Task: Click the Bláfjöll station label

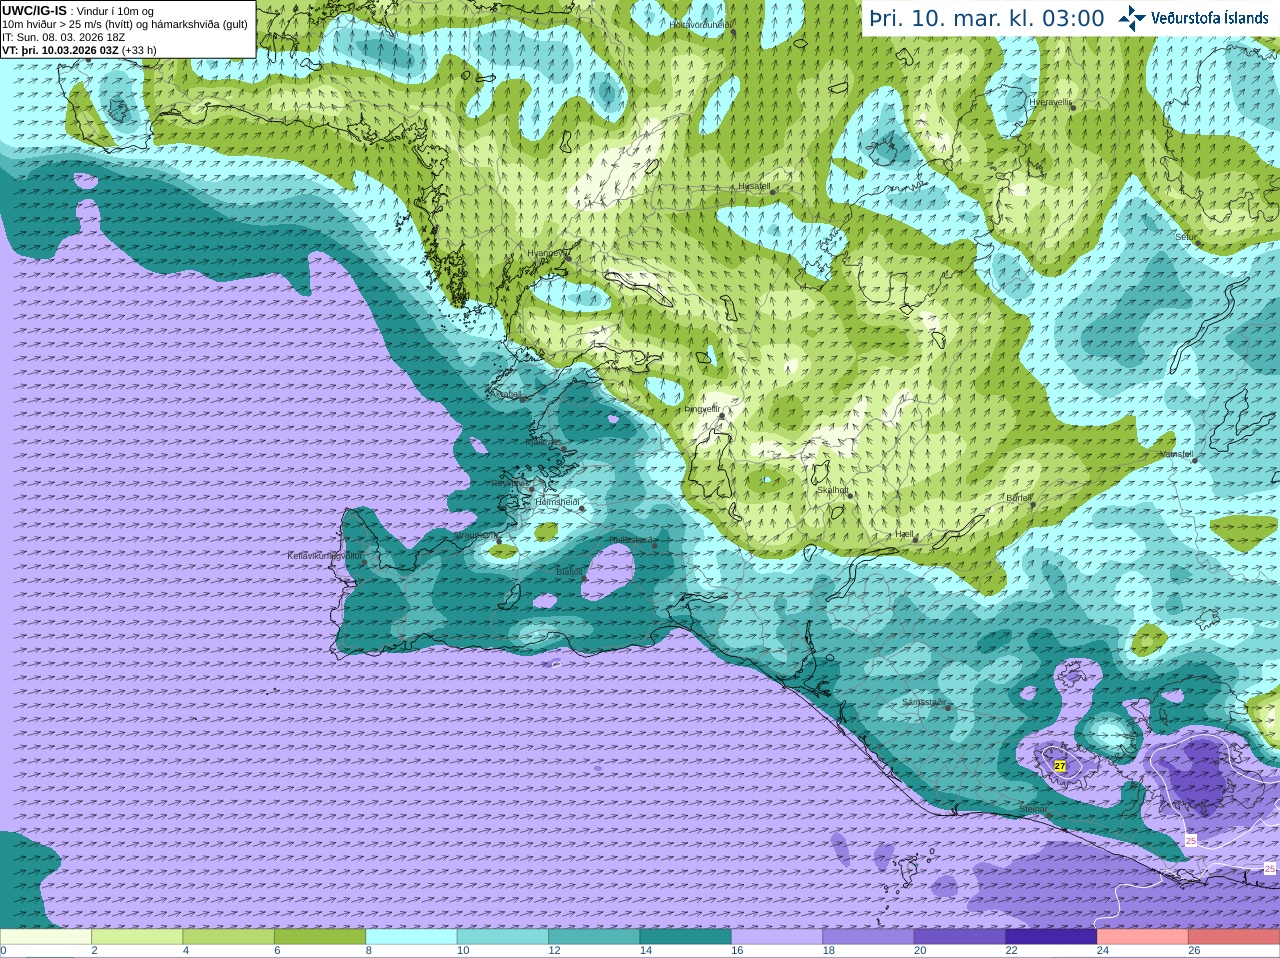Action: (x=569, y=572)
